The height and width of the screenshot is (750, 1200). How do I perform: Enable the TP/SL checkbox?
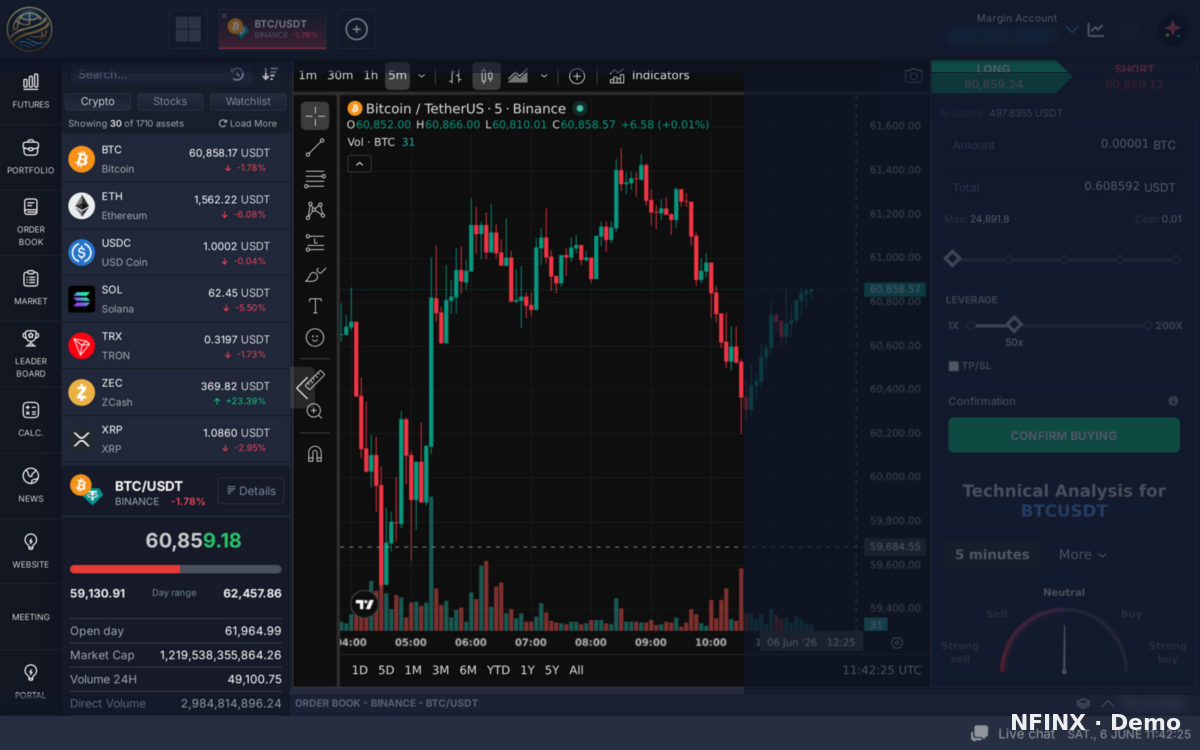(x=953, y=366)
